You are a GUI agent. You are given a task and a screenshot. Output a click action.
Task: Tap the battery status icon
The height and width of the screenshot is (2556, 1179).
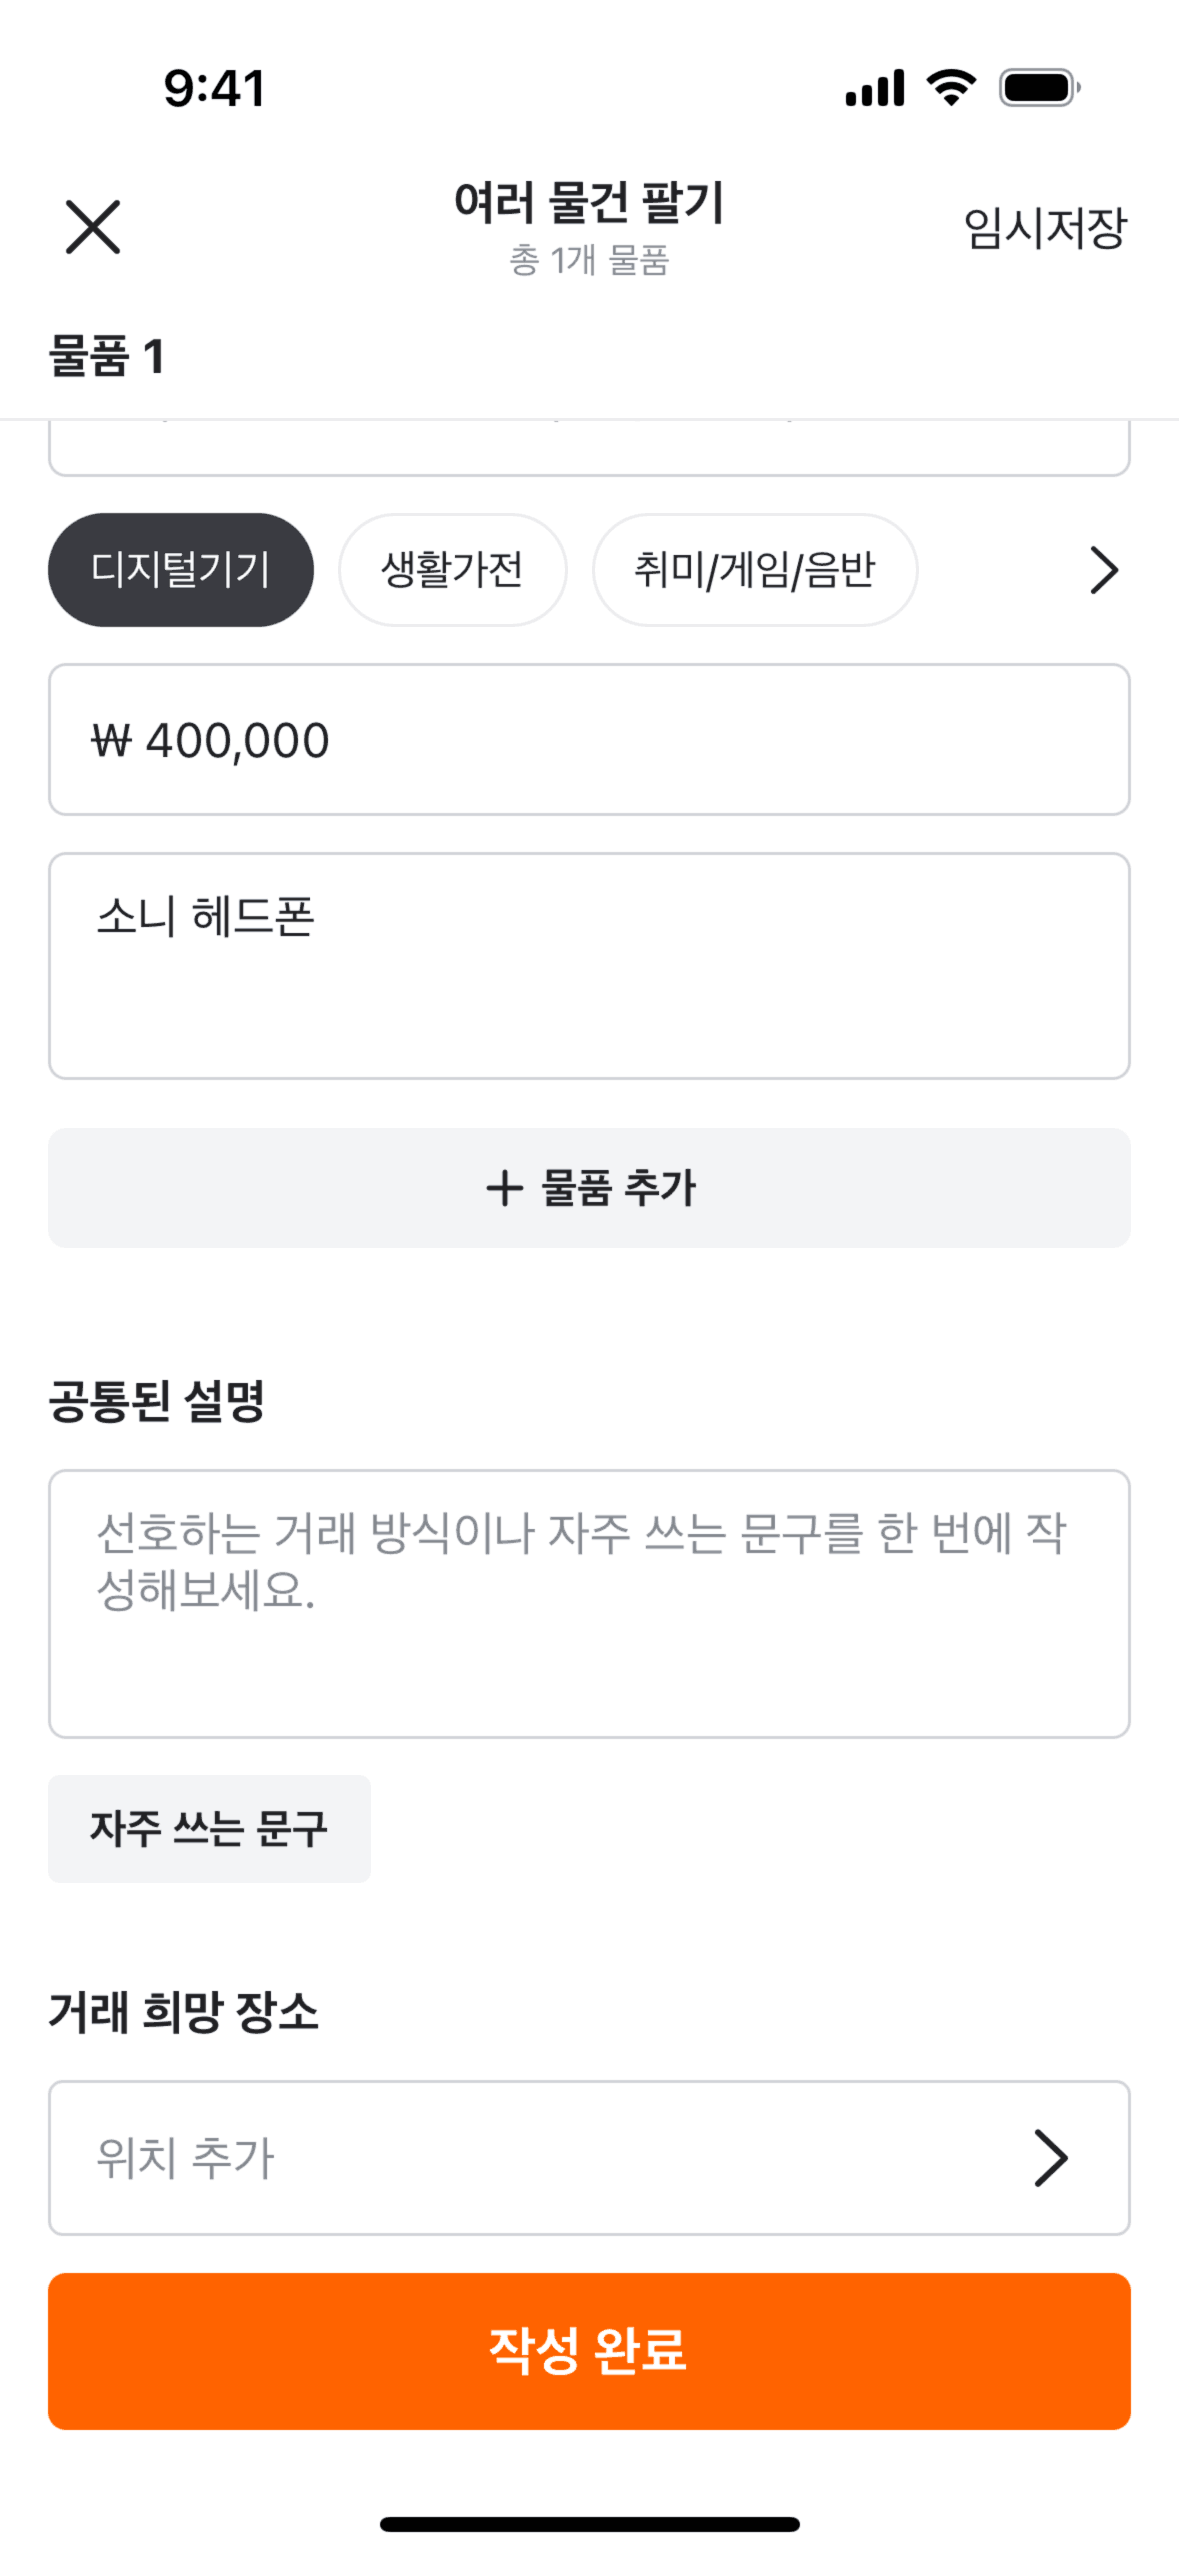(x=1040, y=88)
